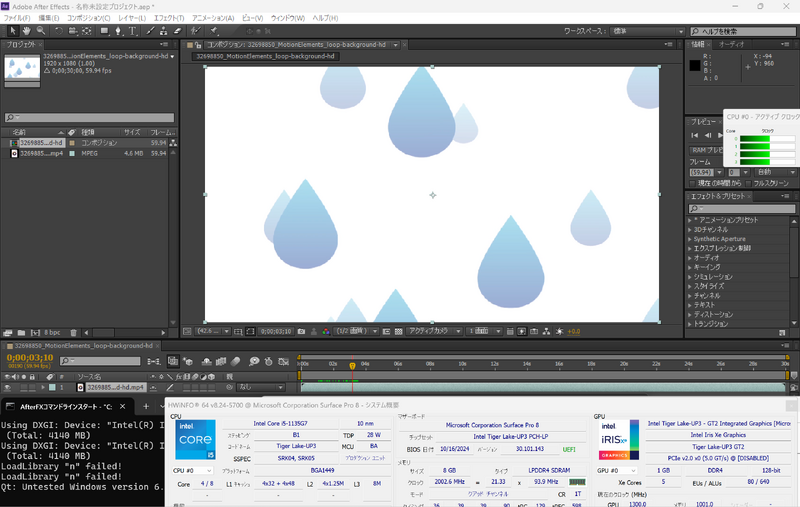Enable the フルスクリーン checkbox
800x507 pixels.
pyautogui.click(x=747, y=183)
